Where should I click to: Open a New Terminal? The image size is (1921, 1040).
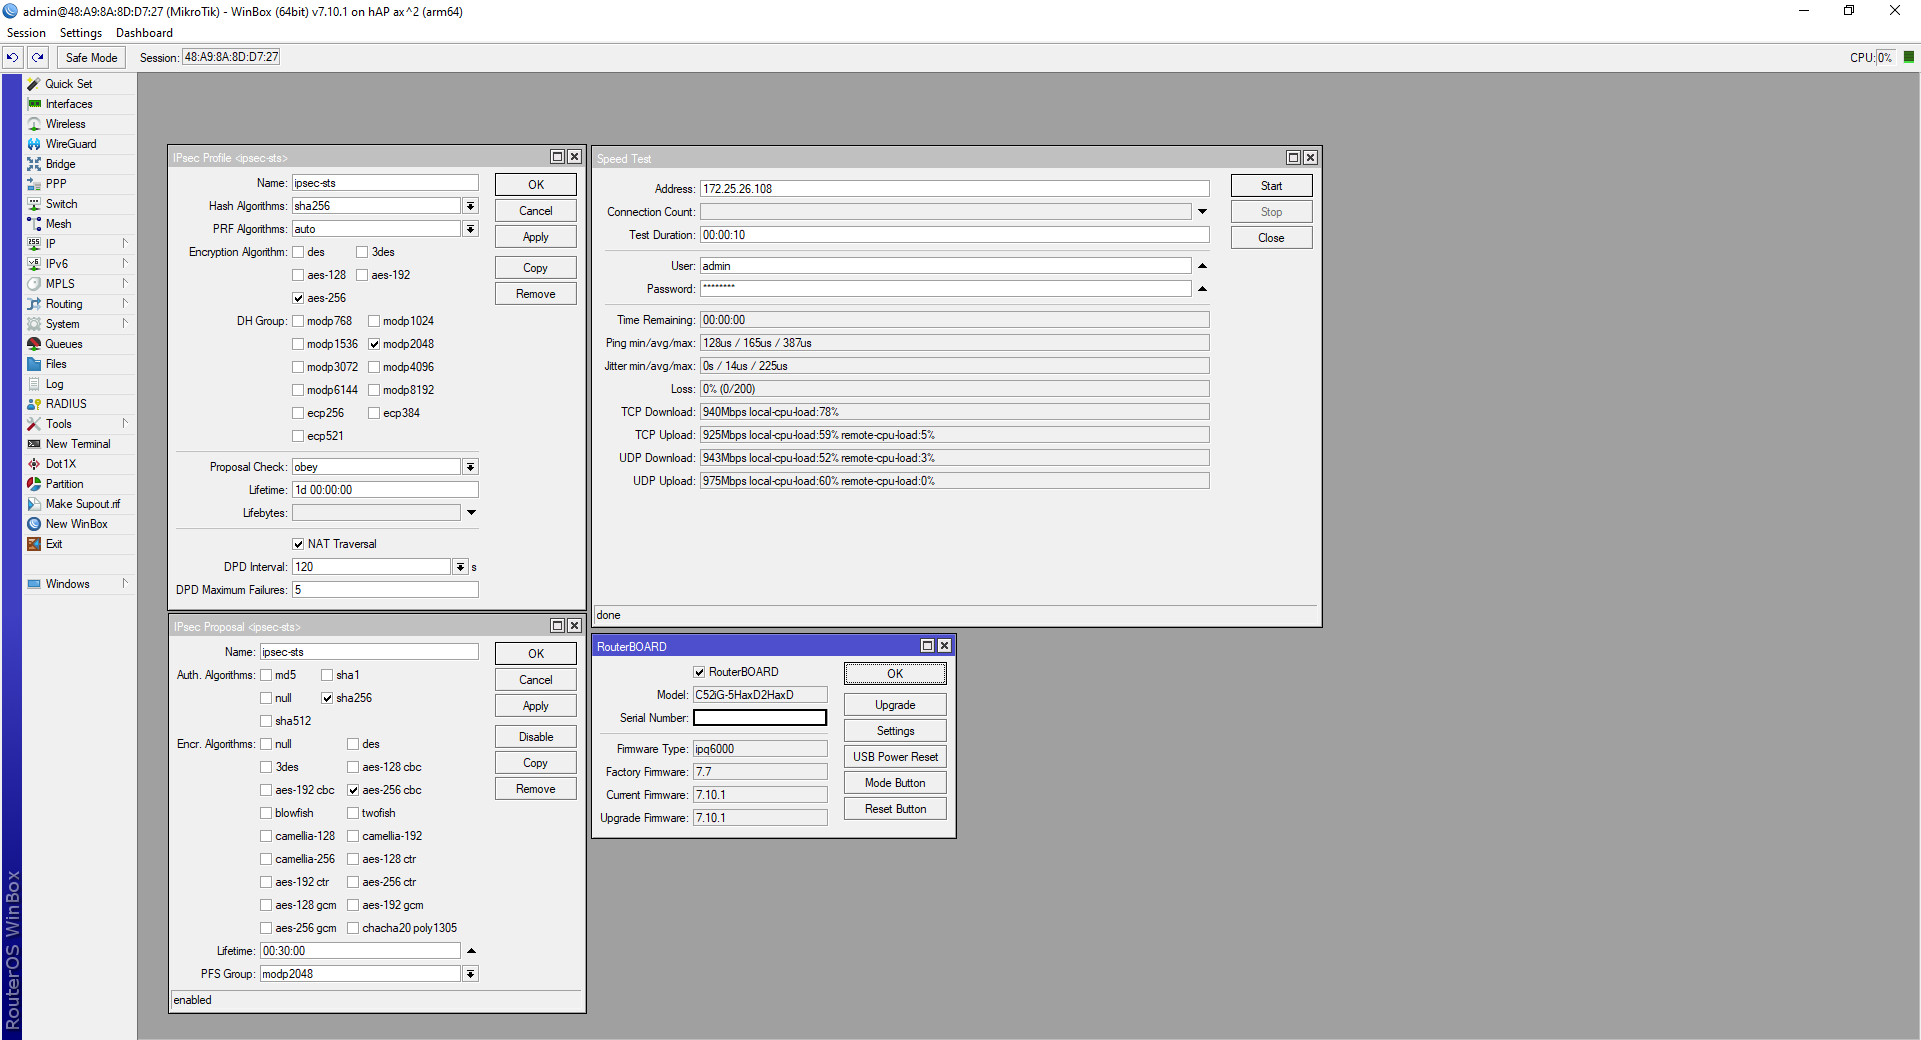pos(78,444)
